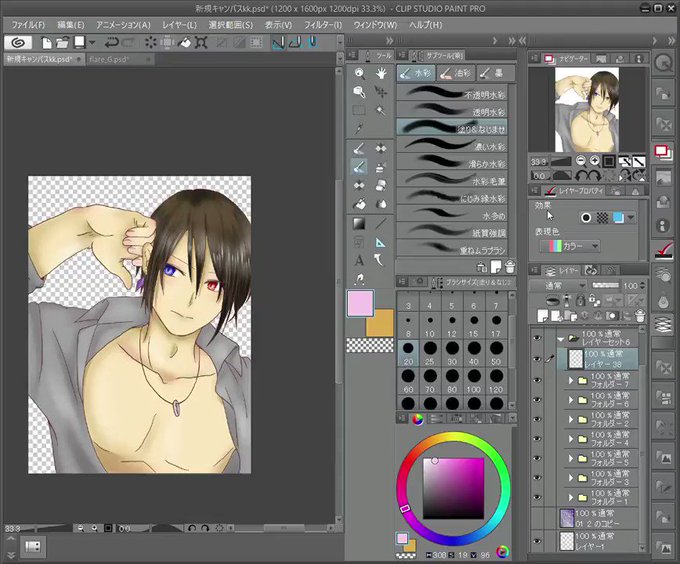Click the transparent color checker swatch
Viewport: 680px width, 564px height.
click(x=370, y=345)
